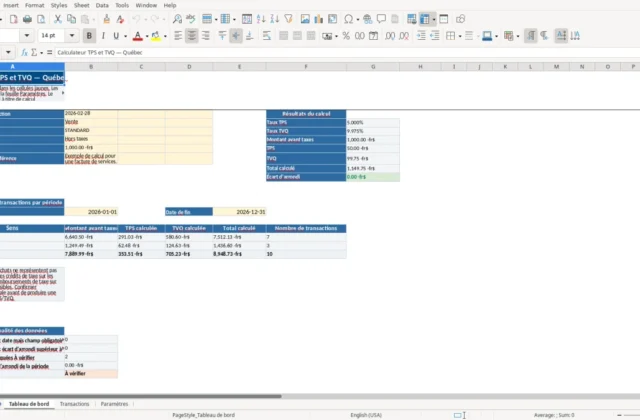Click the Clear Direct Formatting icon
Screen dimensions: 640x420
click(120, 19)
